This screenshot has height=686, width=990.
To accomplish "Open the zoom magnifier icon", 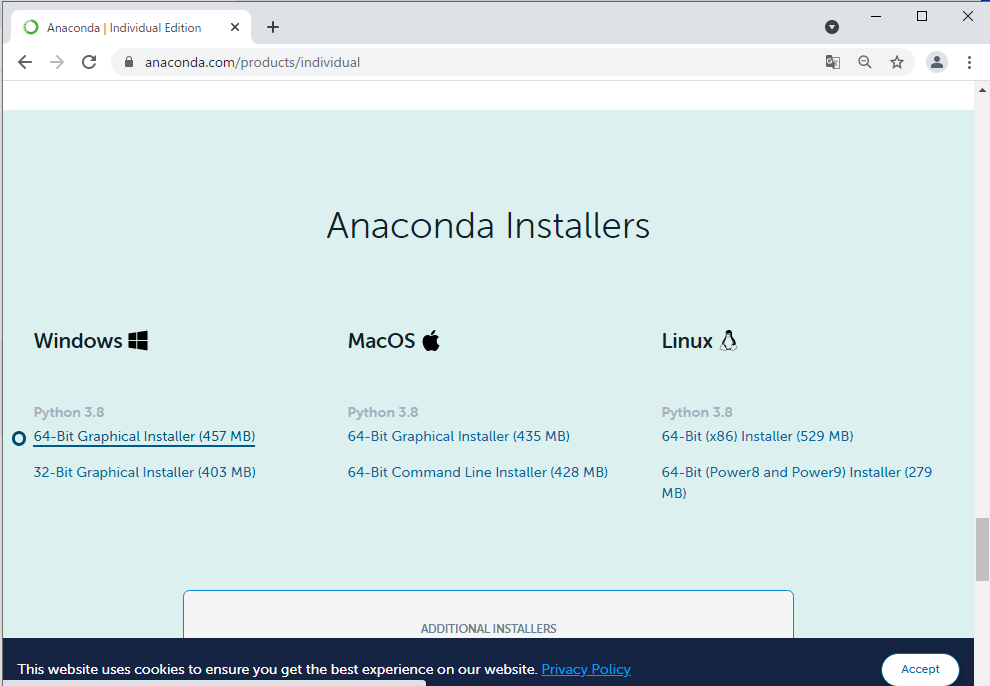I will tap(865, 62).
